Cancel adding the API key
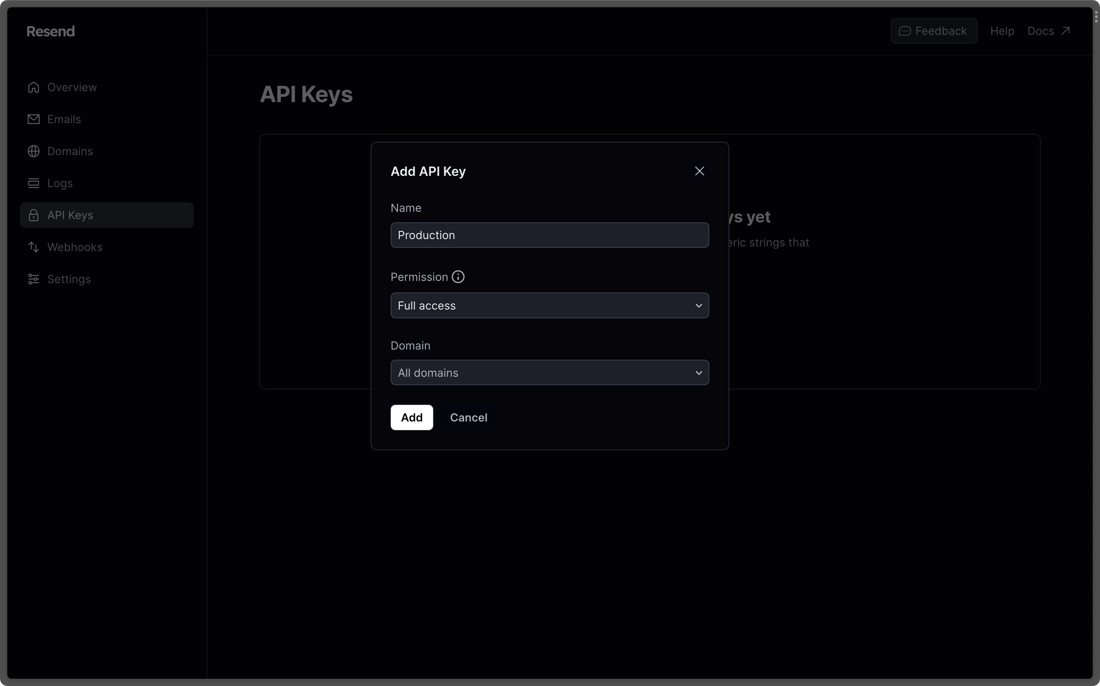The height and width of the screenshot is (686, 1100). (x=469, y=417)
